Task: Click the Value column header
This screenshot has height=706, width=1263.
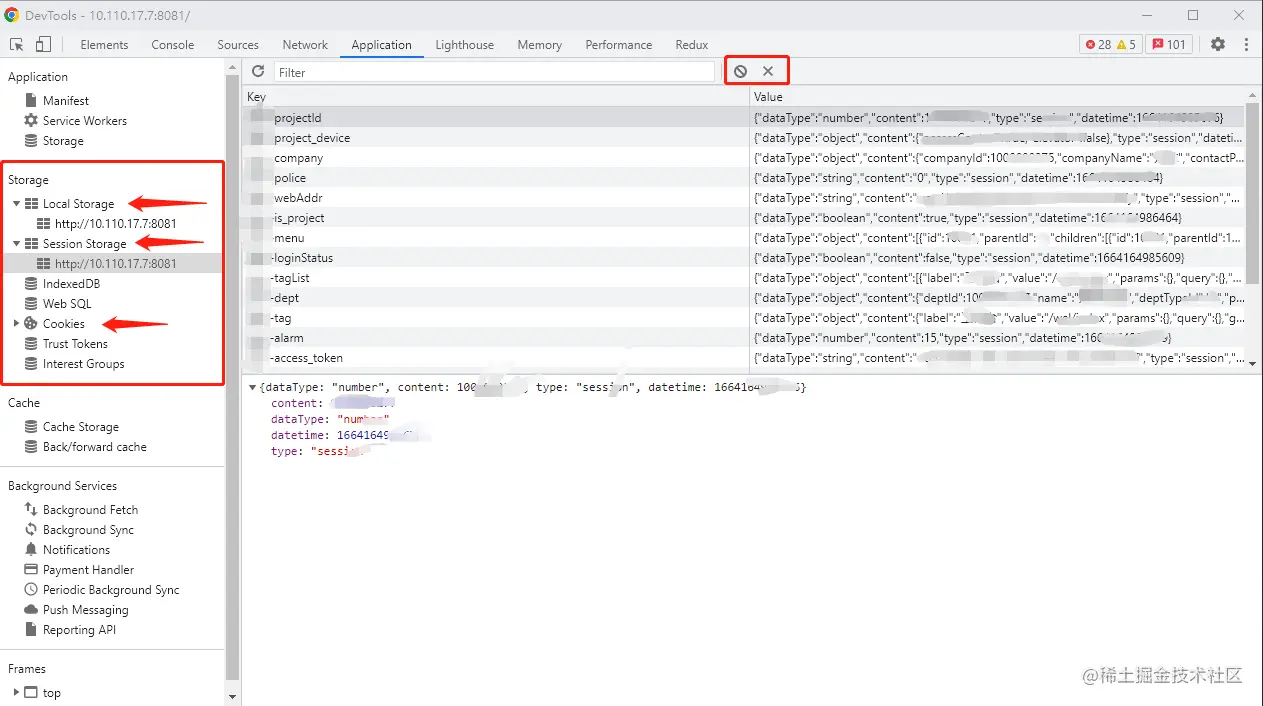Action: [997, 97]
